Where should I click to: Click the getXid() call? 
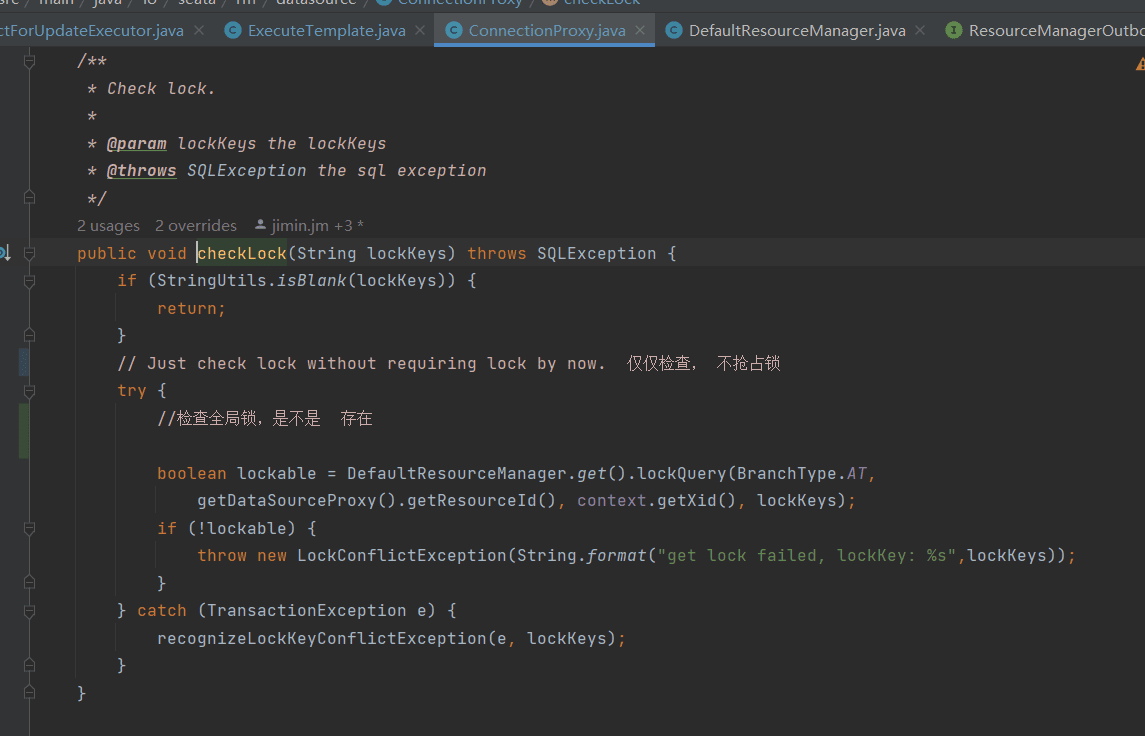click(697, 500)
